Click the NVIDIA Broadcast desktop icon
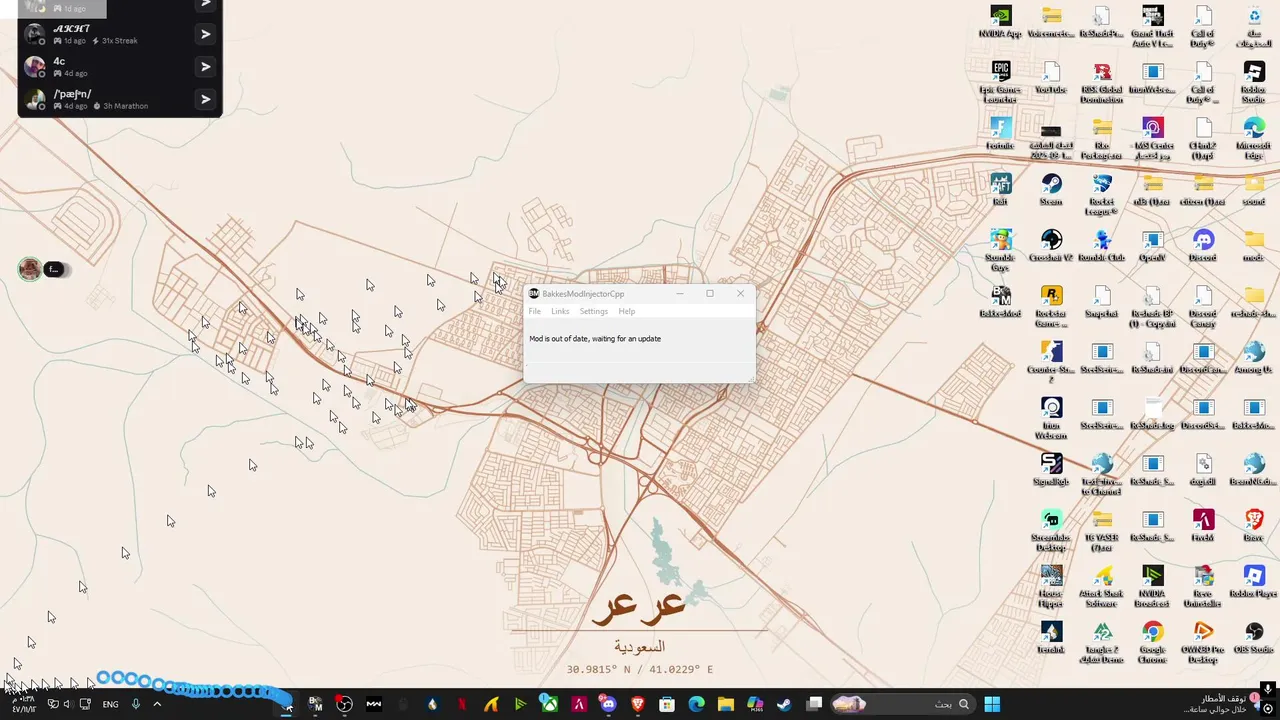1280x720 pixels. click(x=1152, y=587)
